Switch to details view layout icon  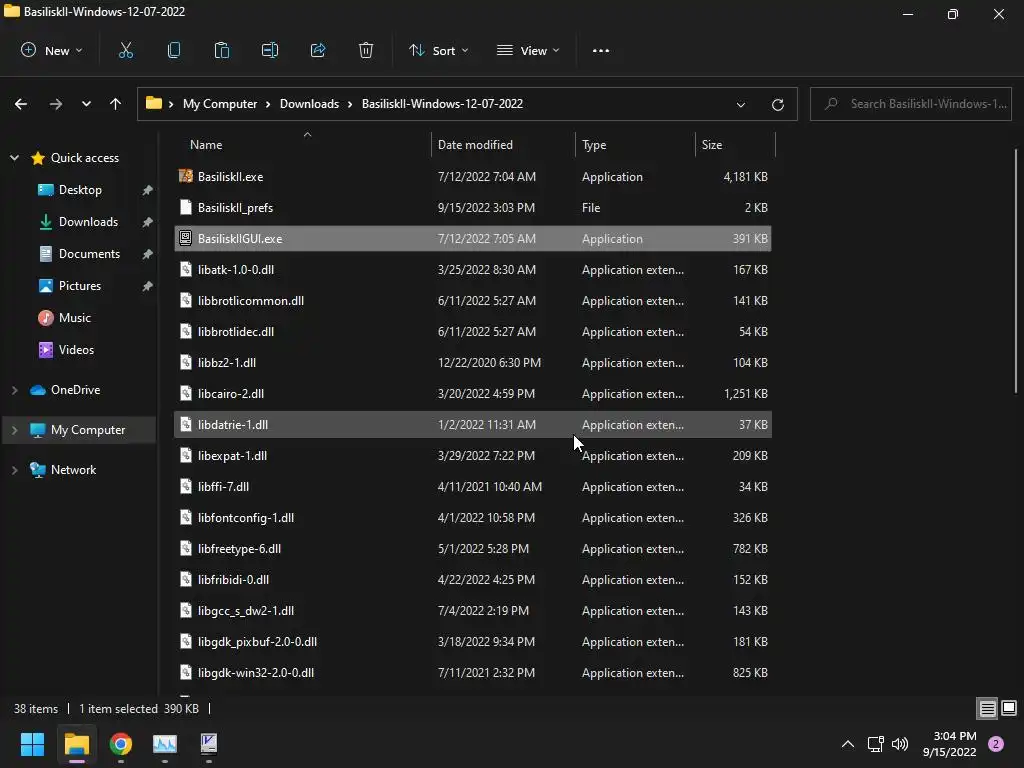pyautogui.click(x=987, y=708)
